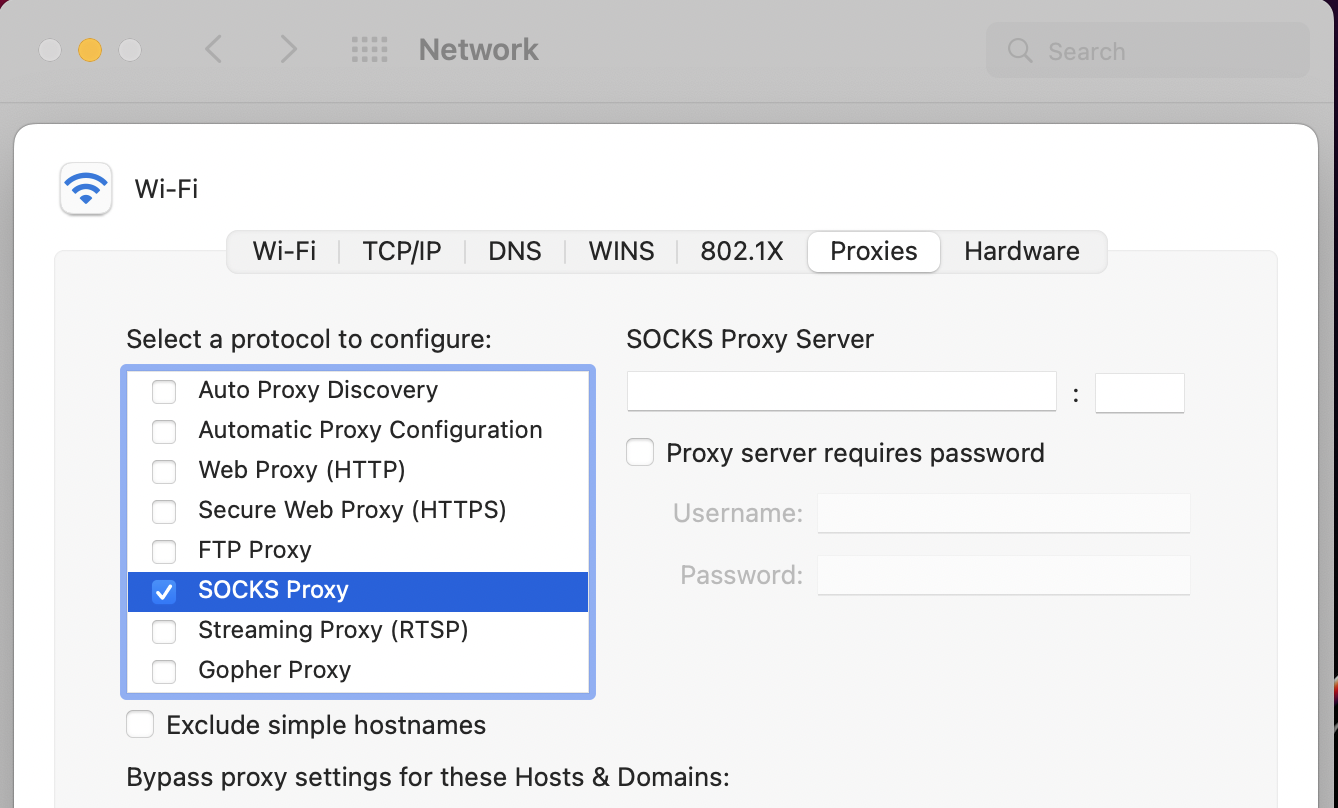Click the back navigation chevron
The height and width of the screenshot is (808, 1338).
click(213, 49)
